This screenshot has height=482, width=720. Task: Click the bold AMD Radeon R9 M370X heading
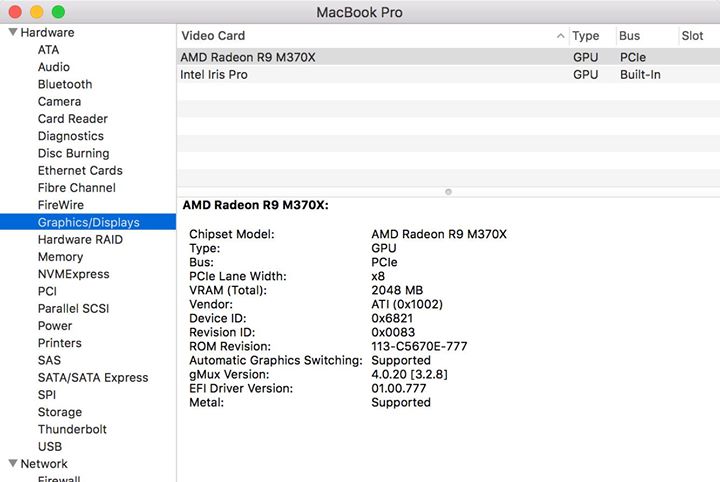[x=255, y=205]
